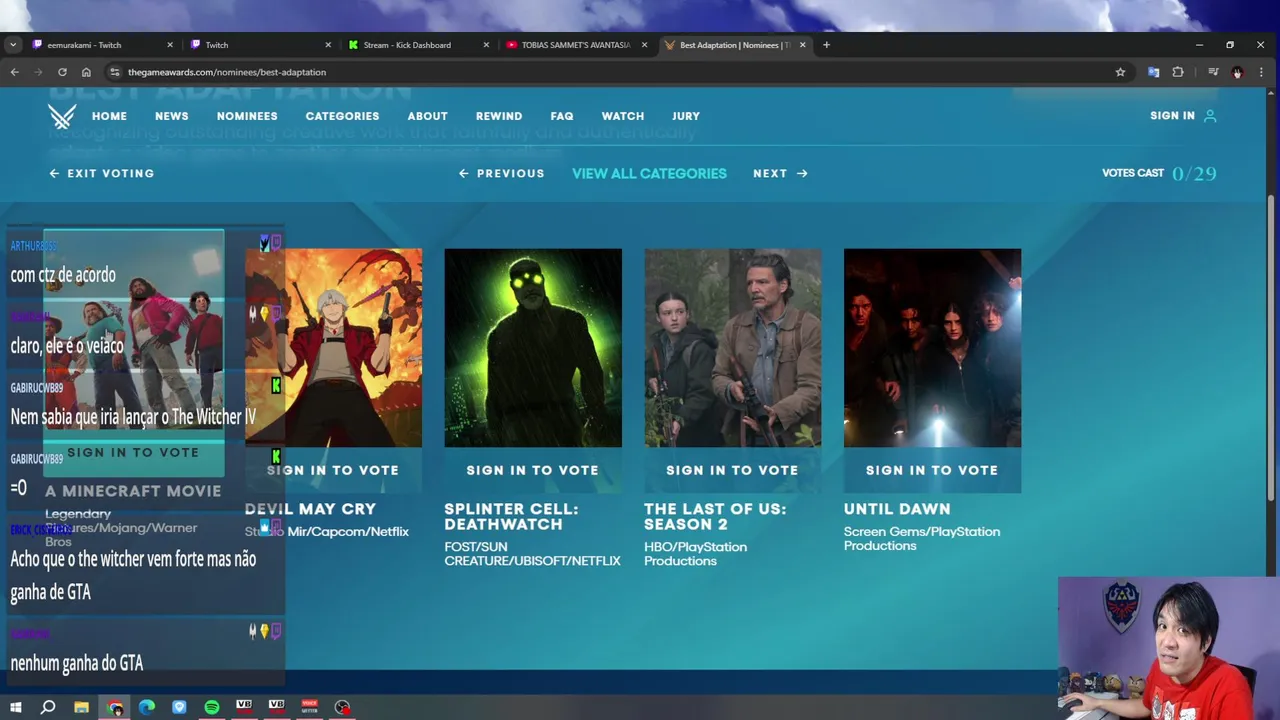Click SIGN IN at top right
Viewport: 1280px width, 720px height.
[x=1172, y=116]
